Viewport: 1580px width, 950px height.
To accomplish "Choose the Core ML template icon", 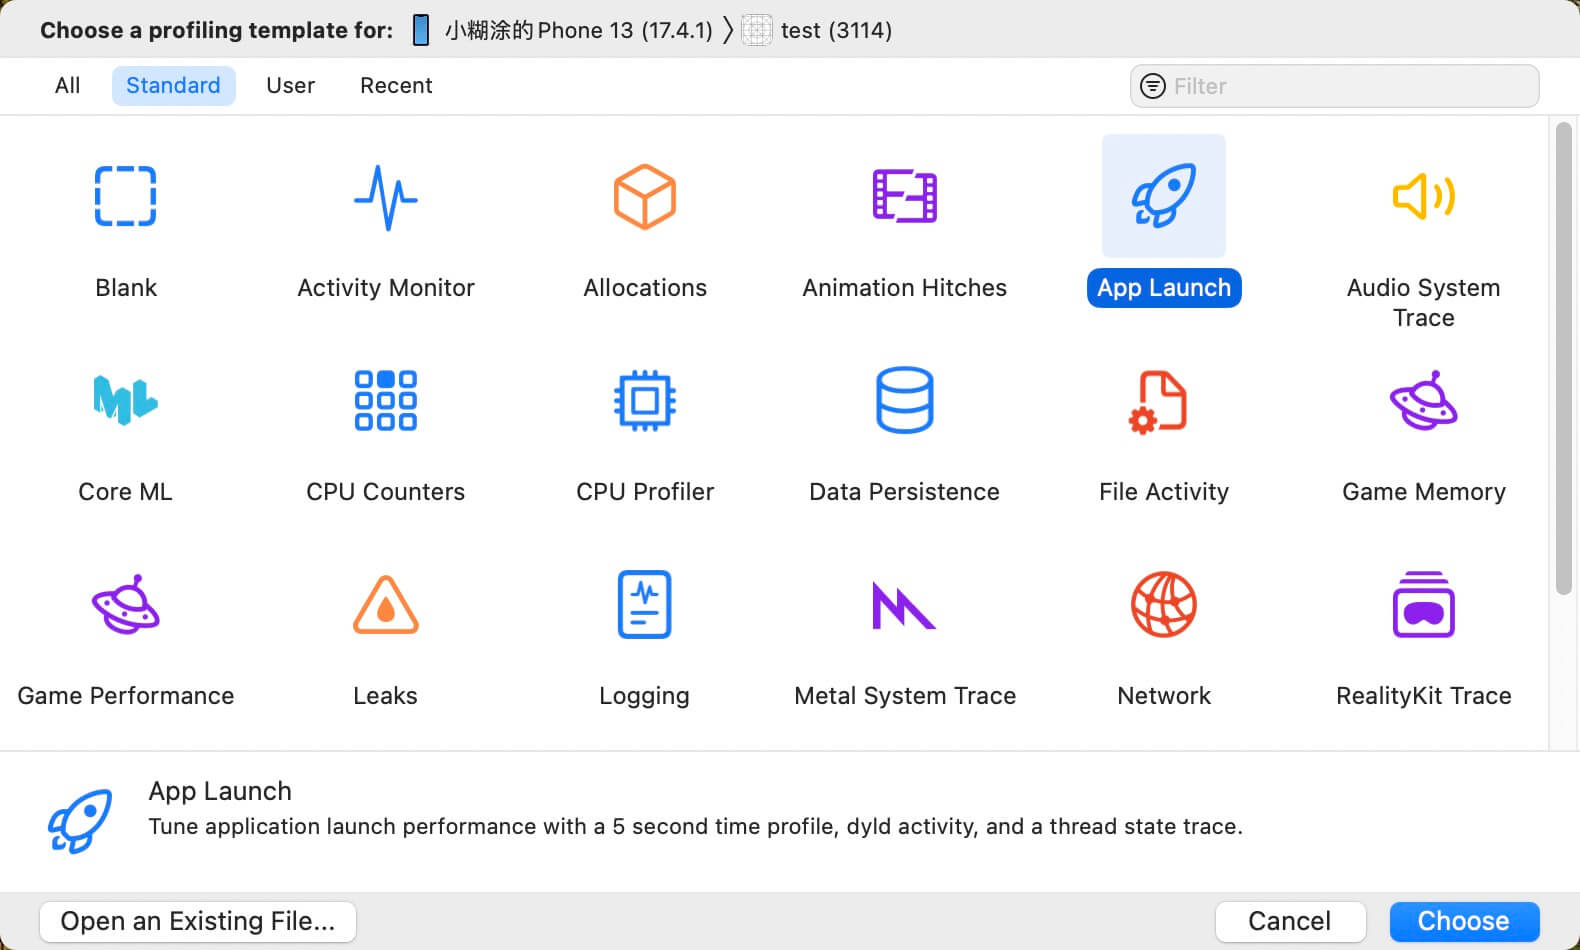I will [125, 400].
